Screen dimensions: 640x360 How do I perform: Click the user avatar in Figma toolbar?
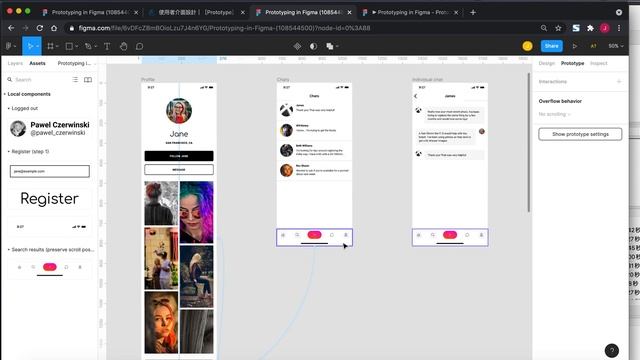(527, 46)
